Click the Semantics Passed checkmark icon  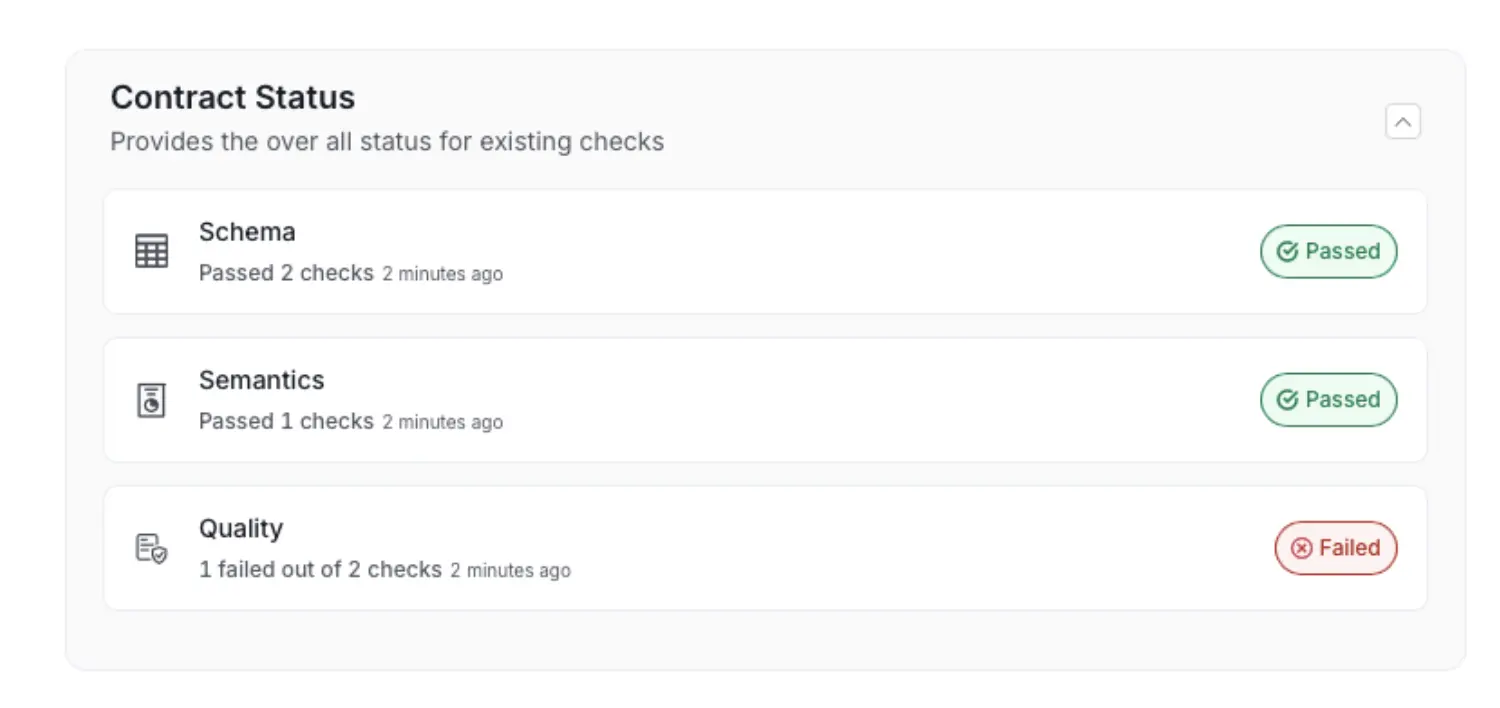pyautogui.click(x=1288, y=400)
